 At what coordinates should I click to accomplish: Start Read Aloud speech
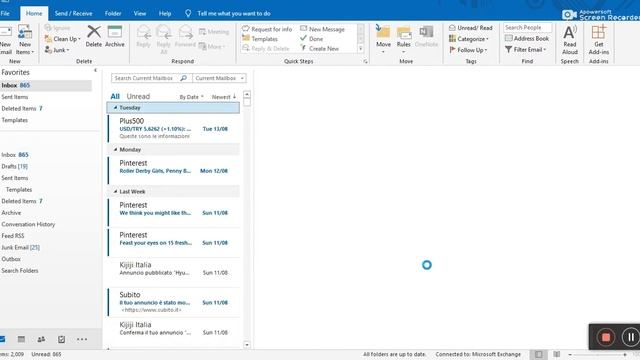tap(570, 40)
